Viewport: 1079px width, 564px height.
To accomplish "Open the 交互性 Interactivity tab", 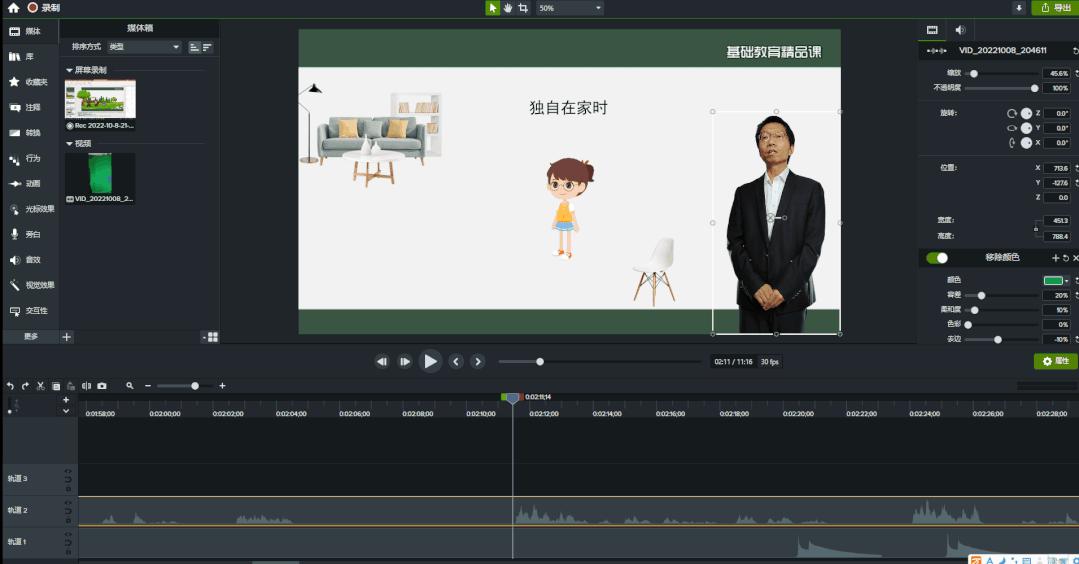I will [28, 311].
